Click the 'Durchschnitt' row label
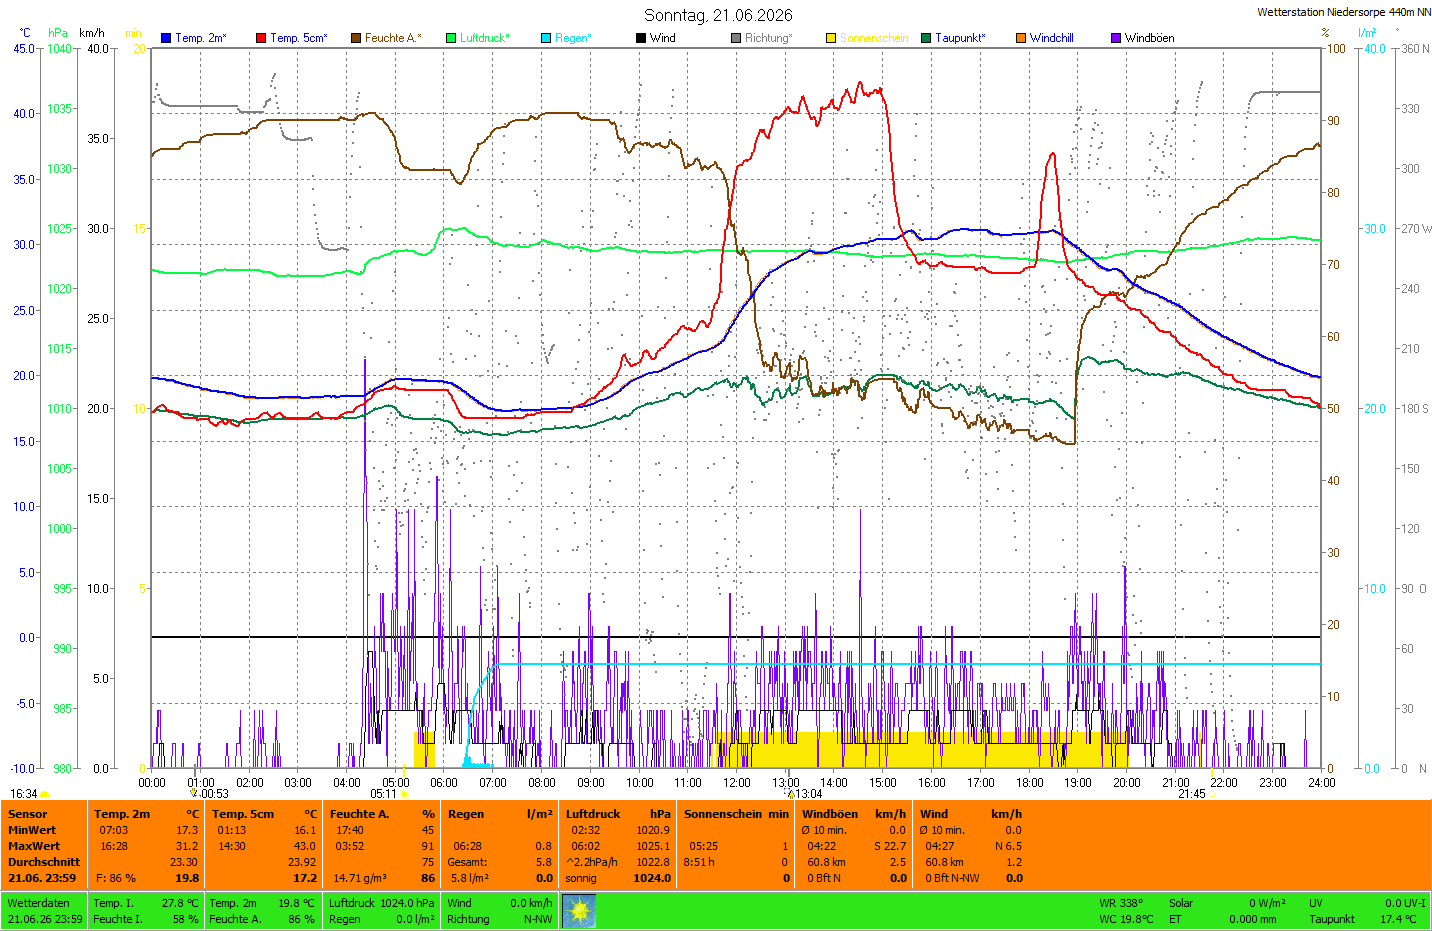1432x931 pixels. 44,862
